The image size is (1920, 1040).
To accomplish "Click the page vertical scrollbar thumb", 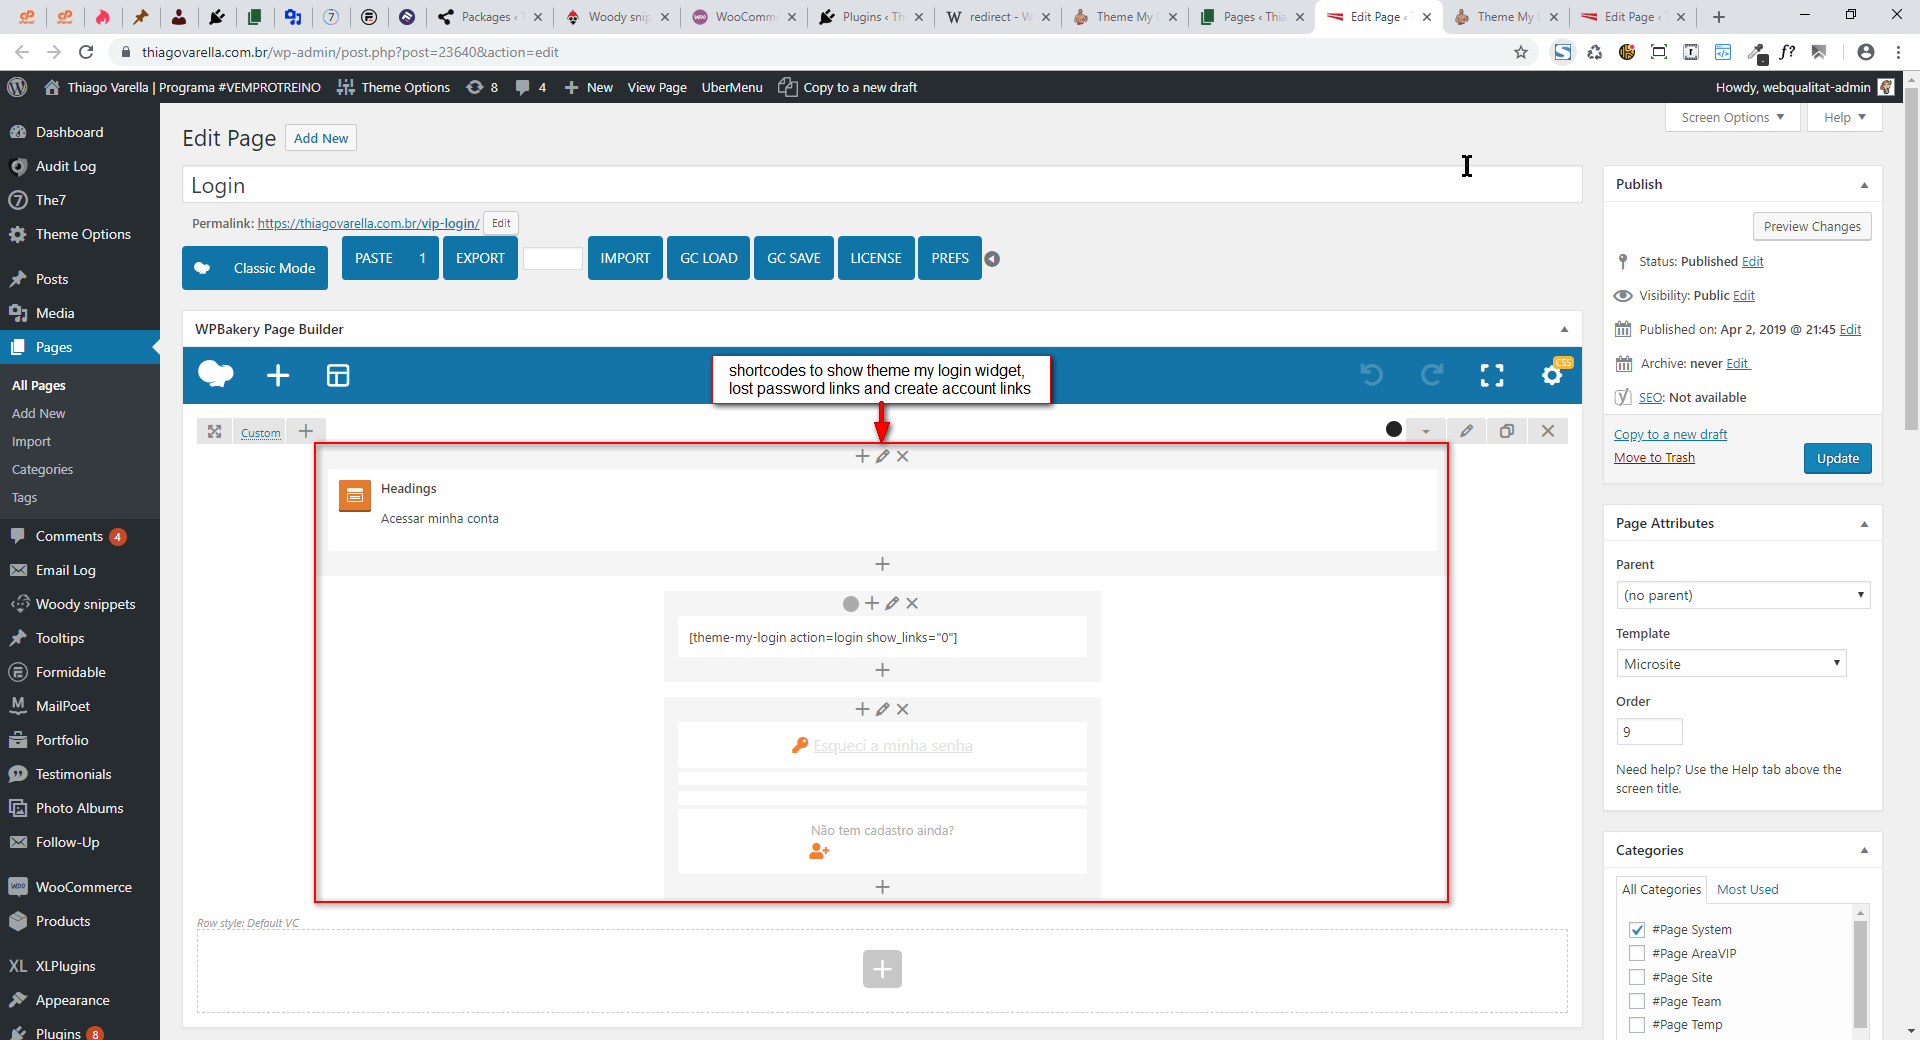I will tap(1911, 260).
